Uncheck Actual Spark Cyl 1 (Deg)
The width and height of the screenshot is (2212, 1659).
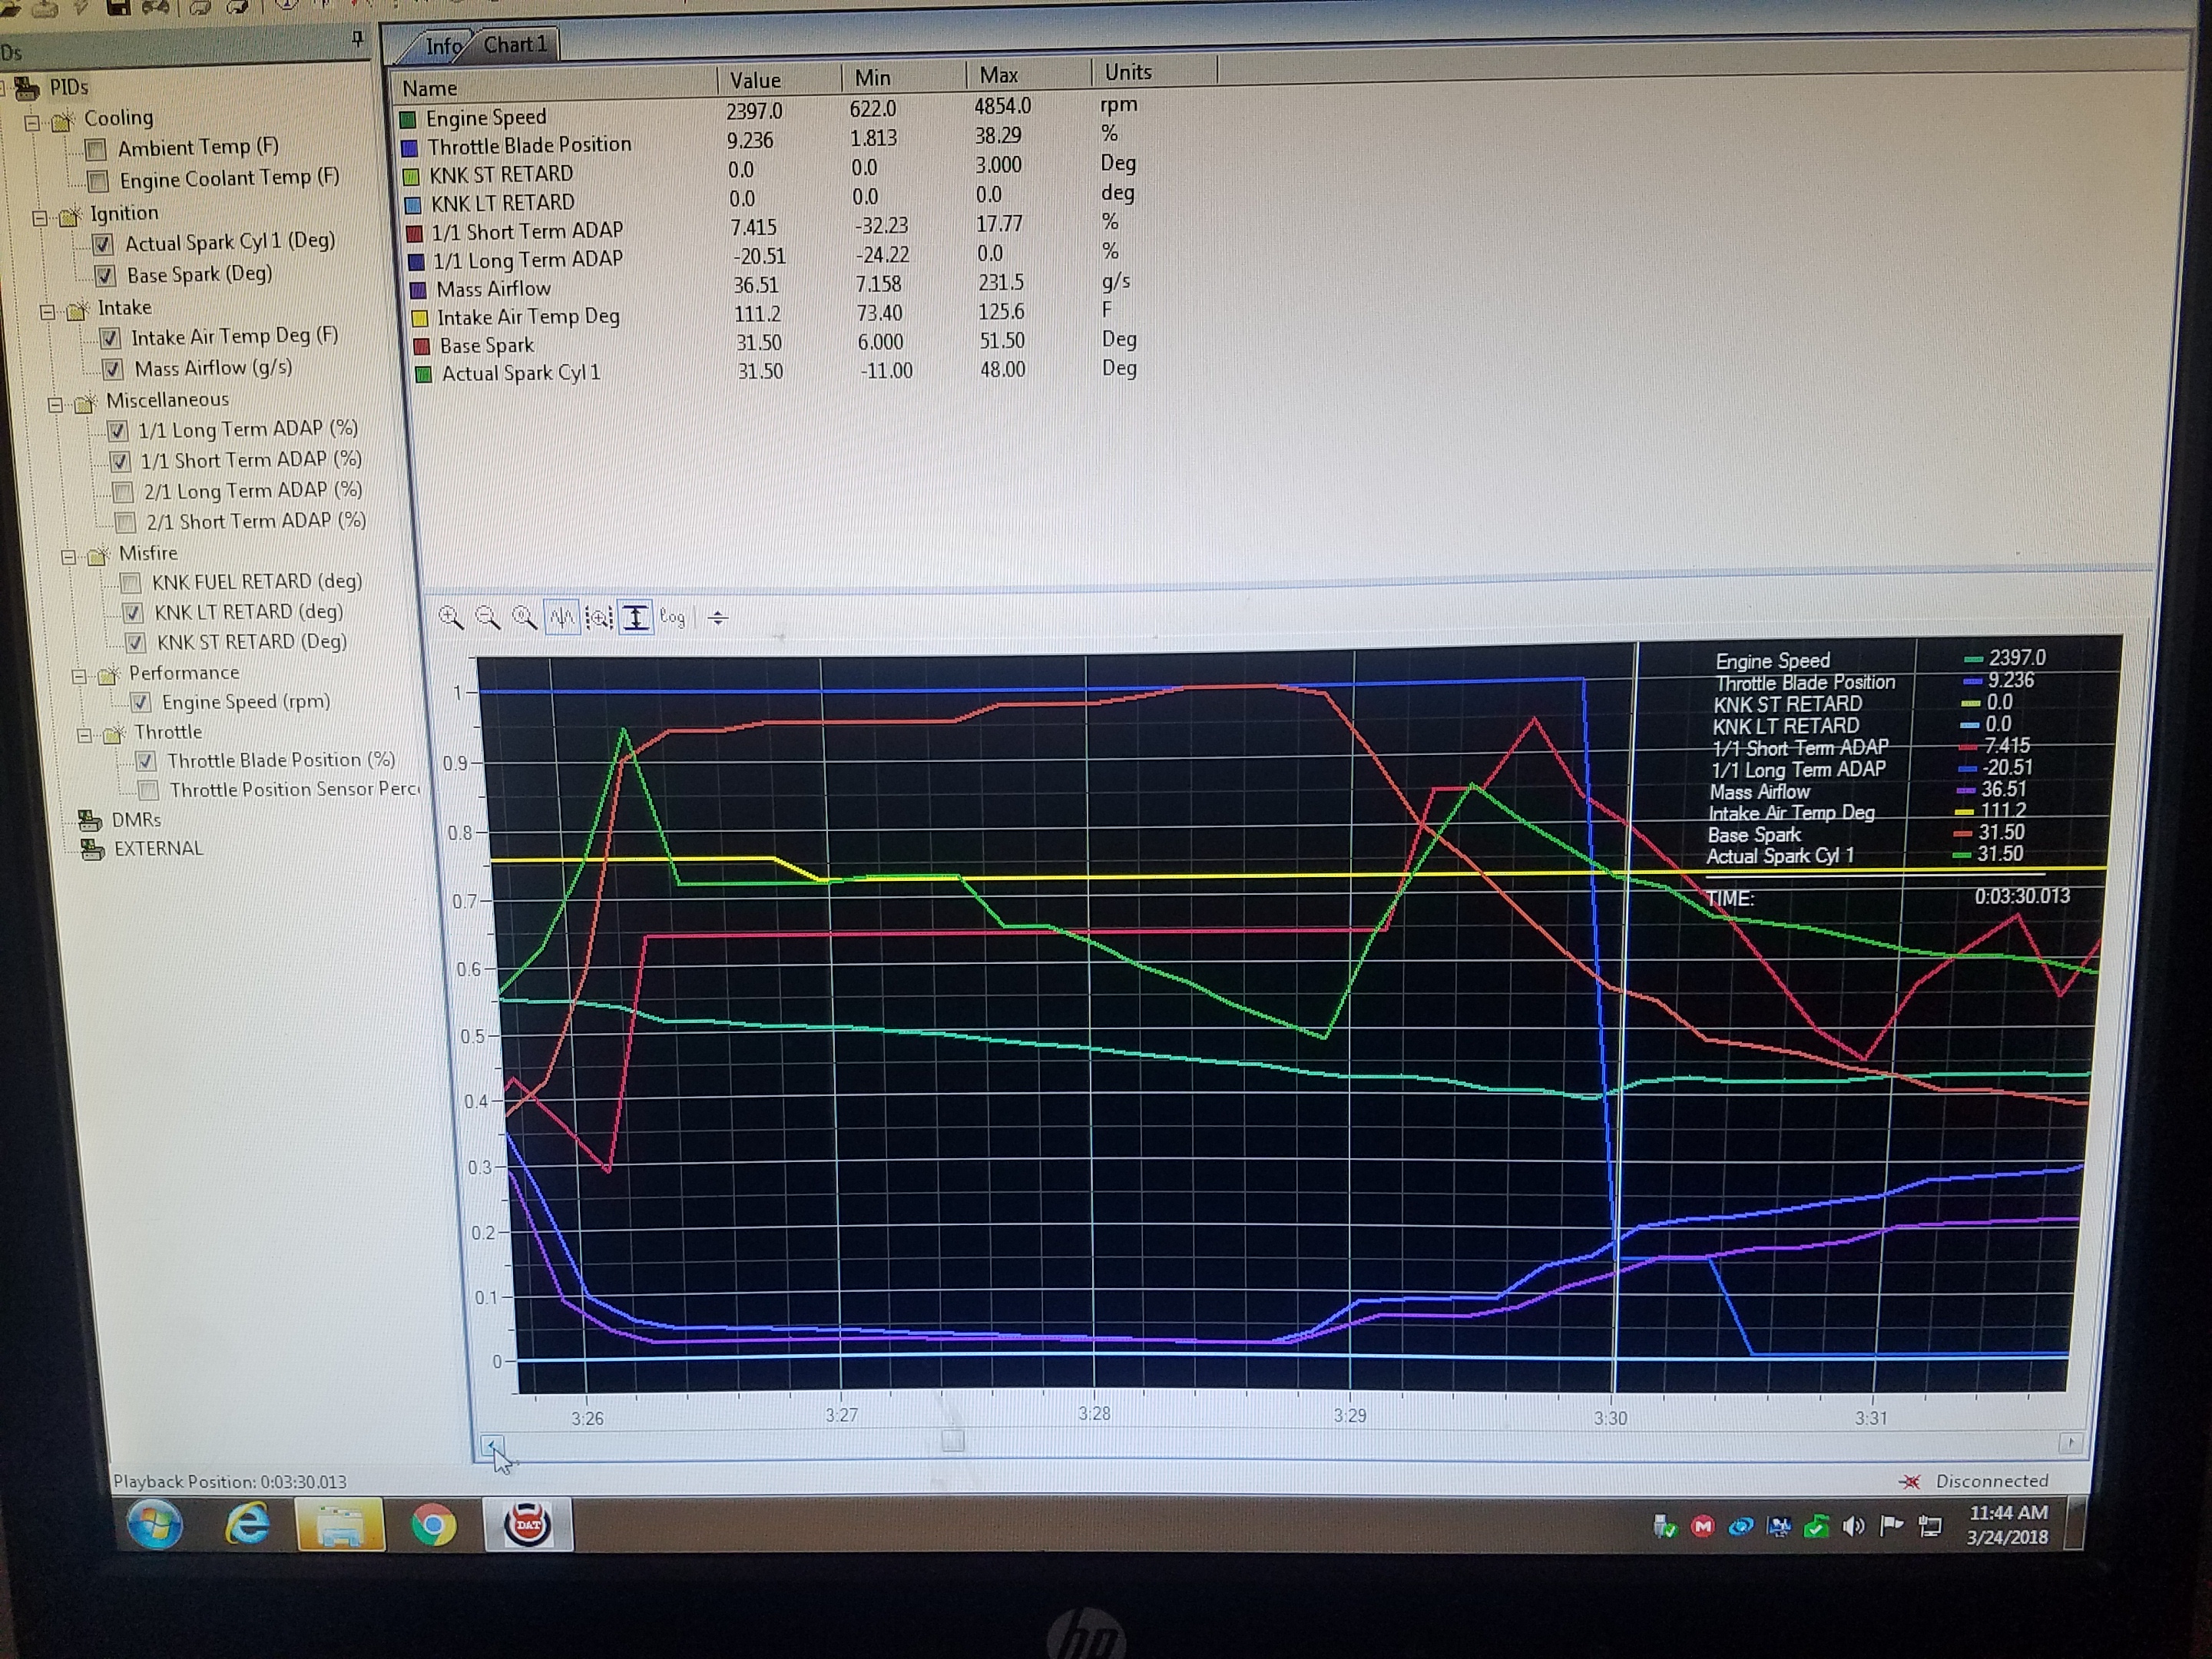[x=102, y=244]
